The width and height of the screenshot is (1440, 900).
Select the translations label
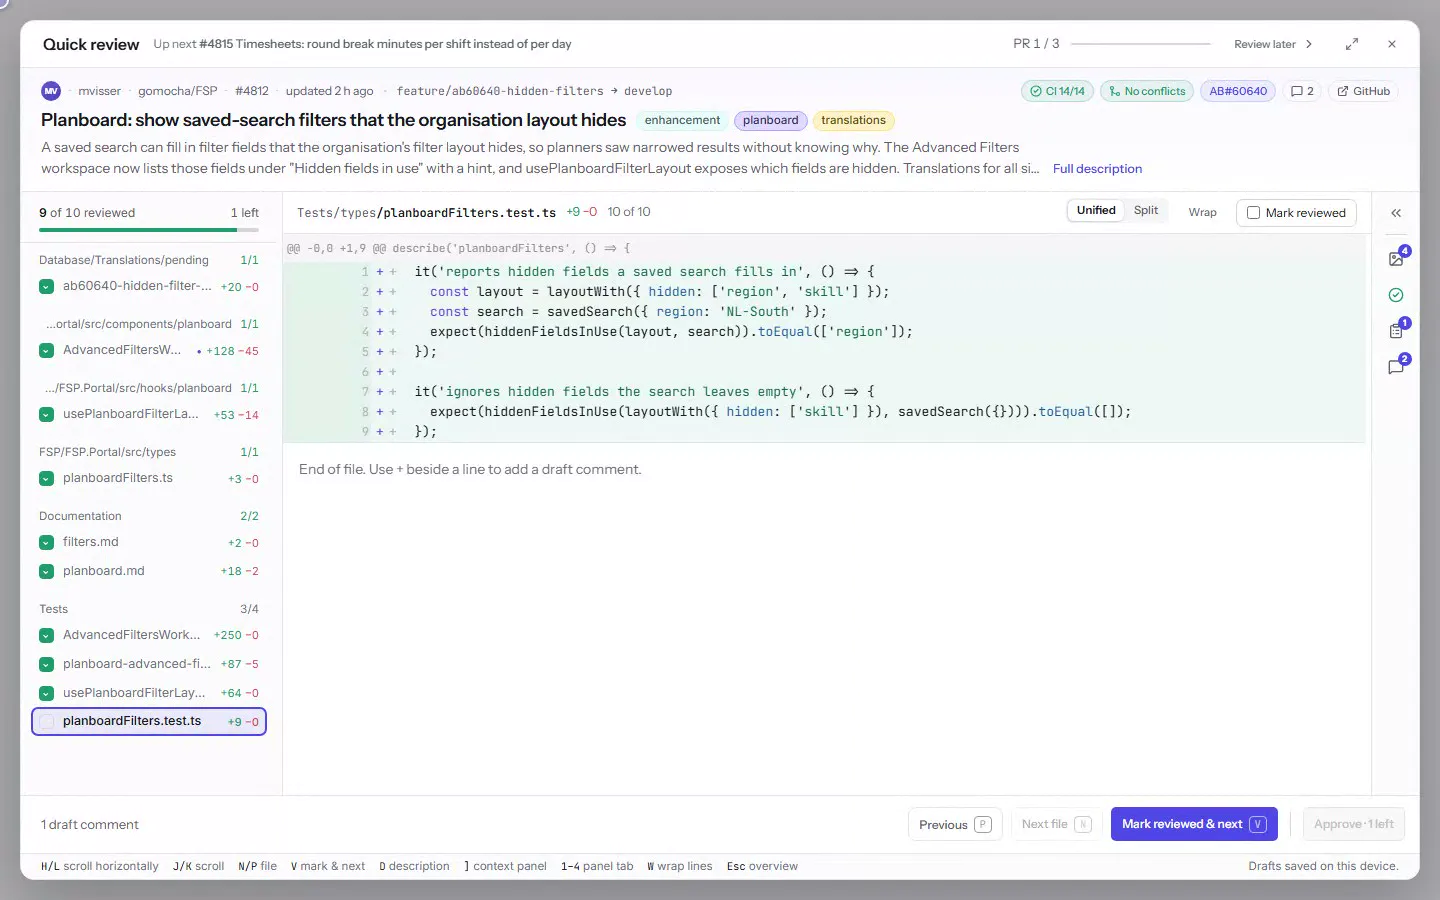pos(853,120)
